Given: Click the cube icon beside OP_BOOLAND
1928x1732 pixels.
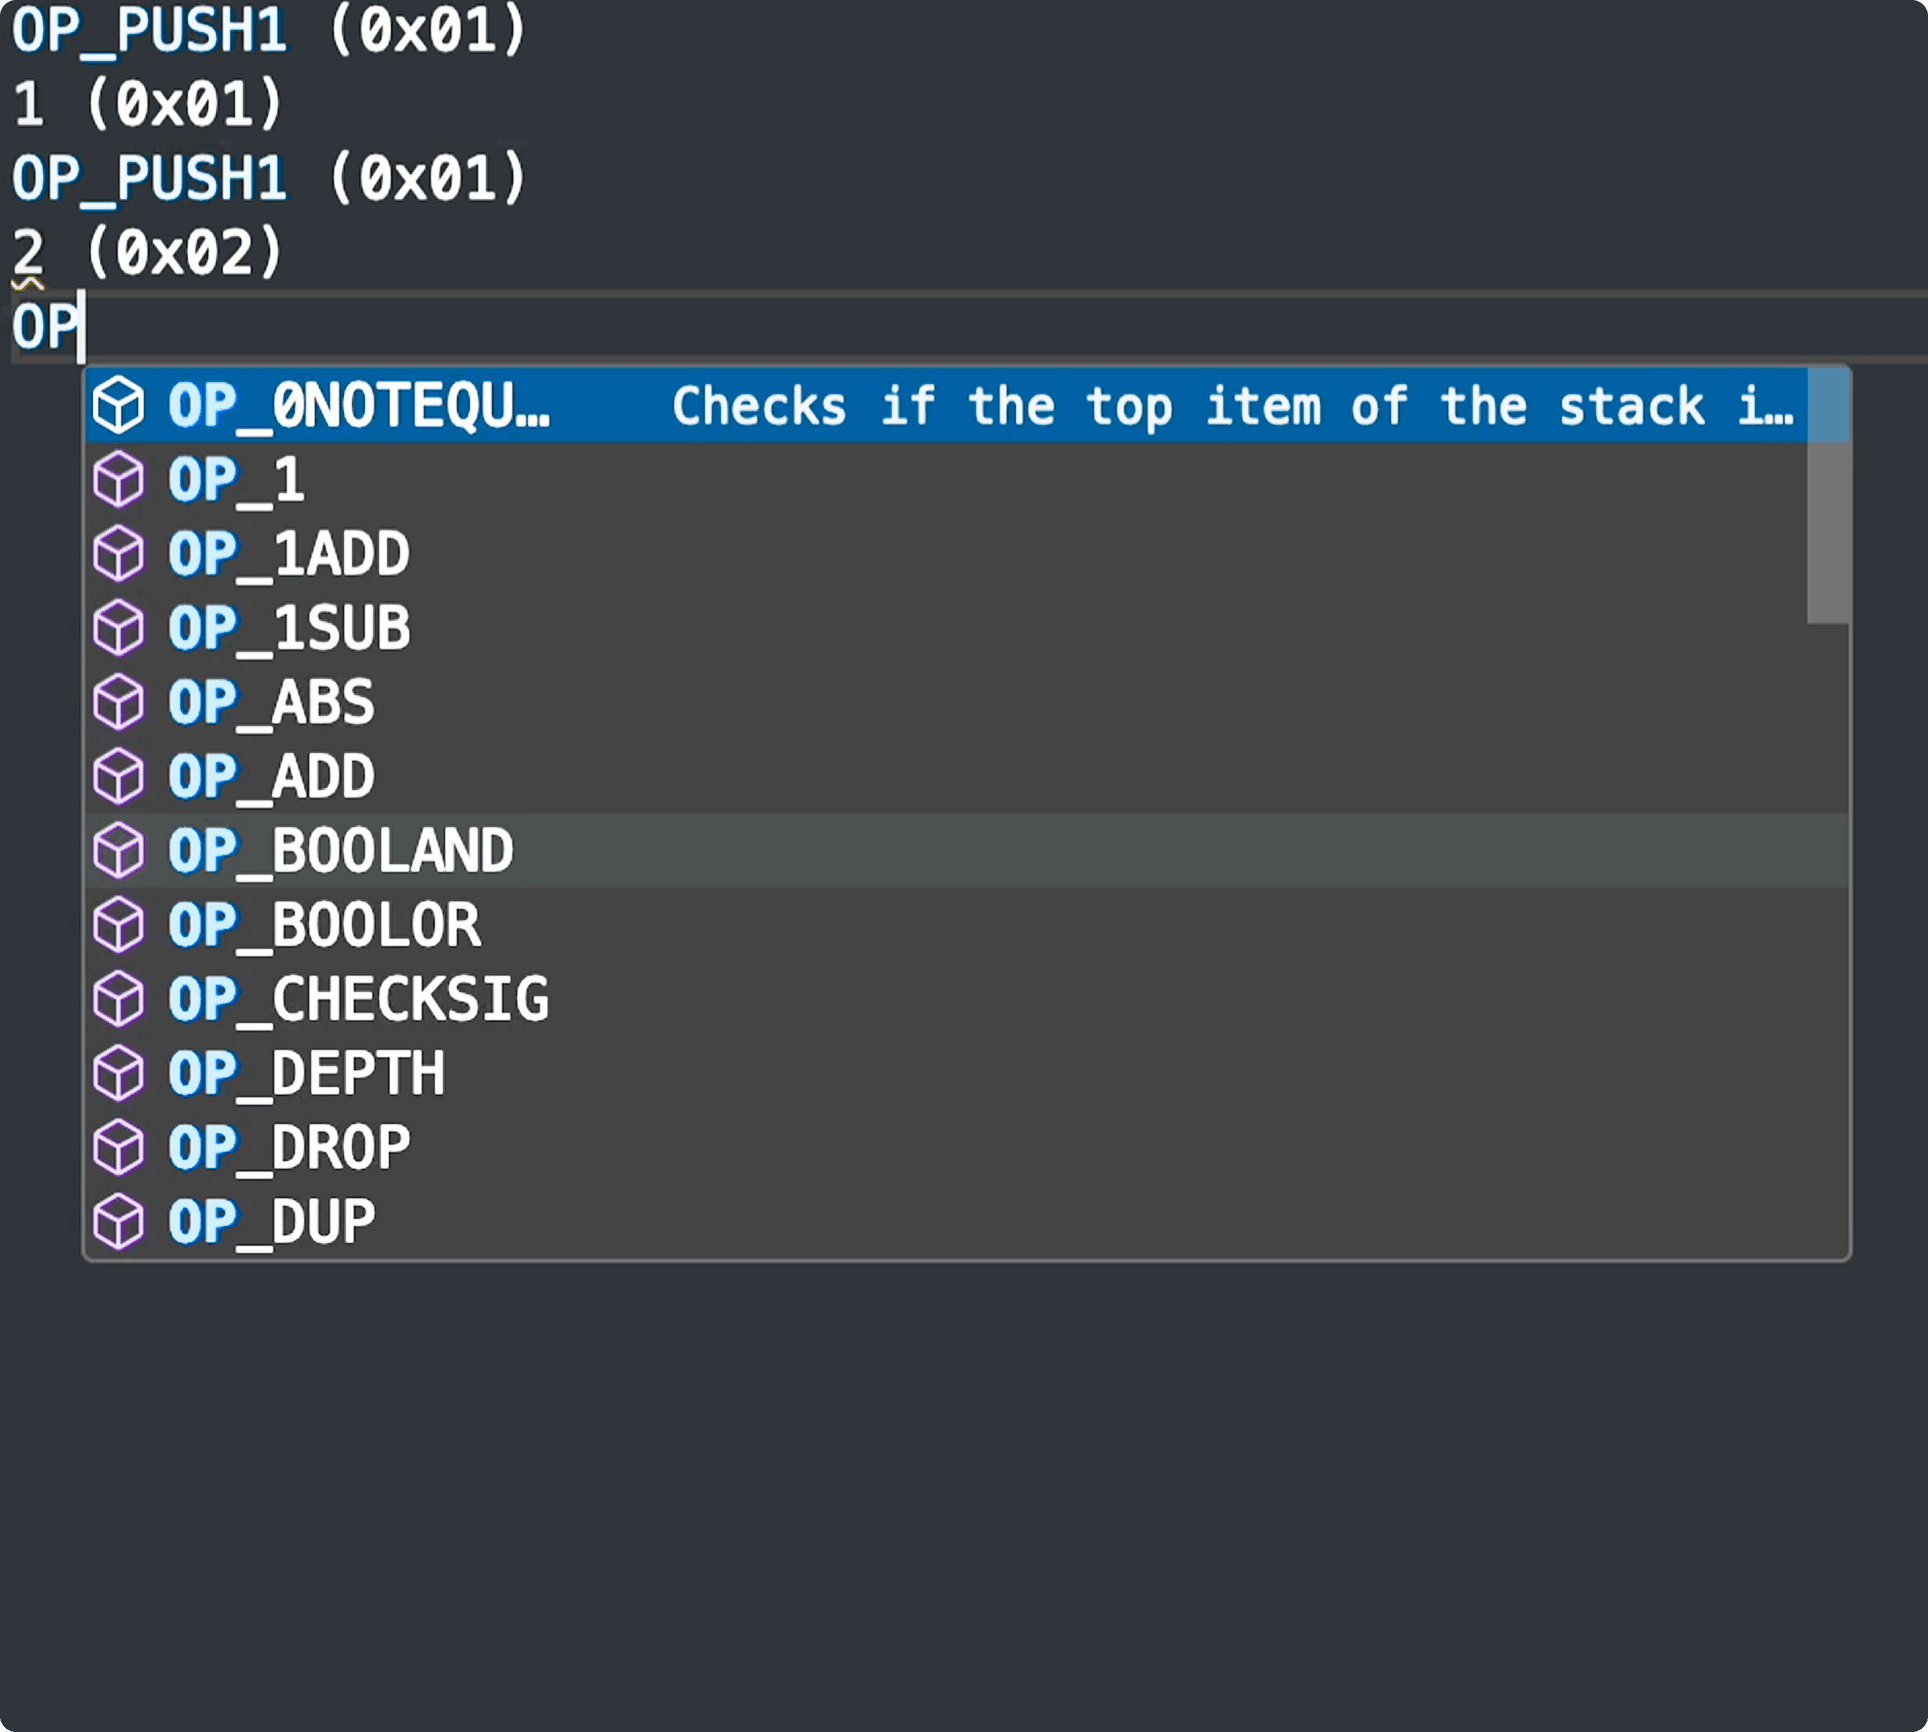Looking at the screenshot, I should click(118, 851).
